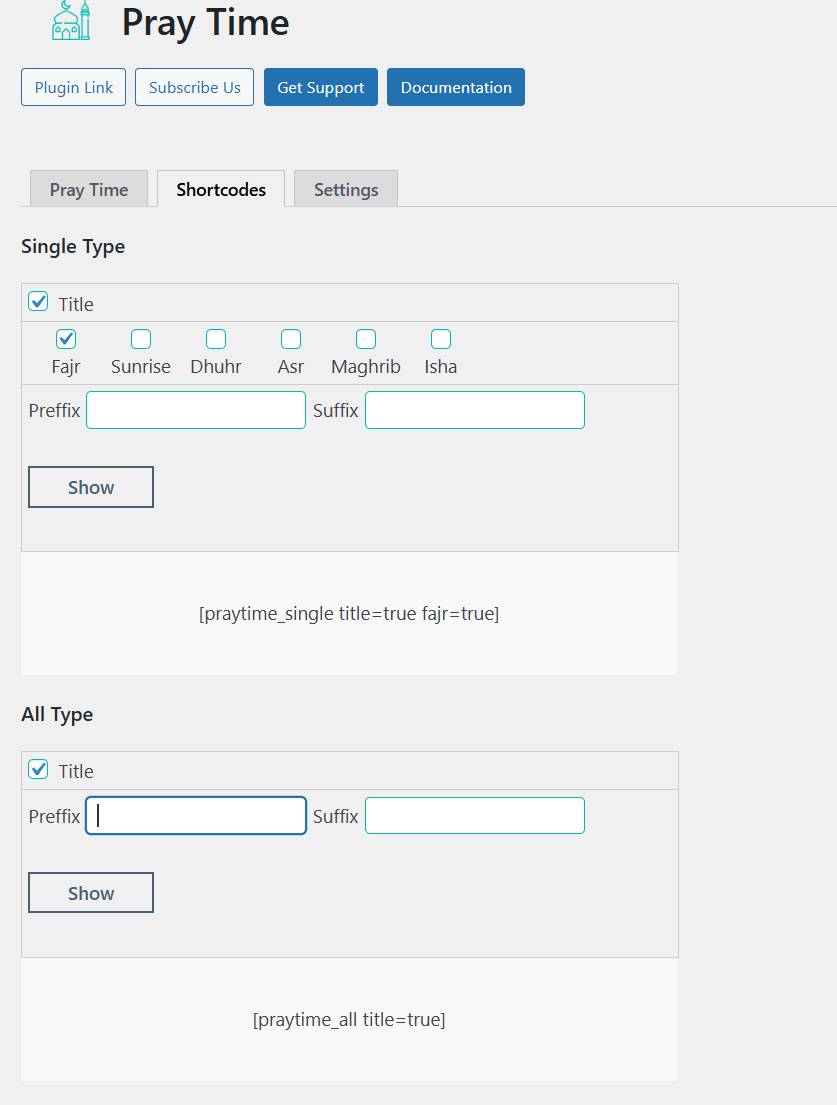837x1105 pixels.
Task: Uncheck Title in Single Type section
Action: [x=38, y=302]
